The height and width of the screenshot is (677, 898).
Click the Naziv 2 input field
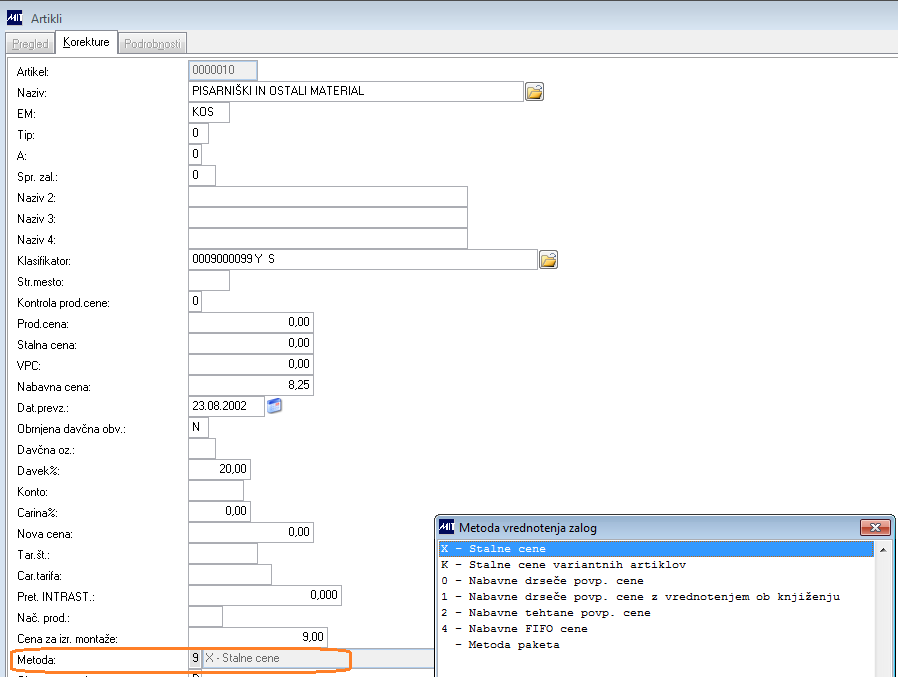pyautogui.click(x=328, y=196)
